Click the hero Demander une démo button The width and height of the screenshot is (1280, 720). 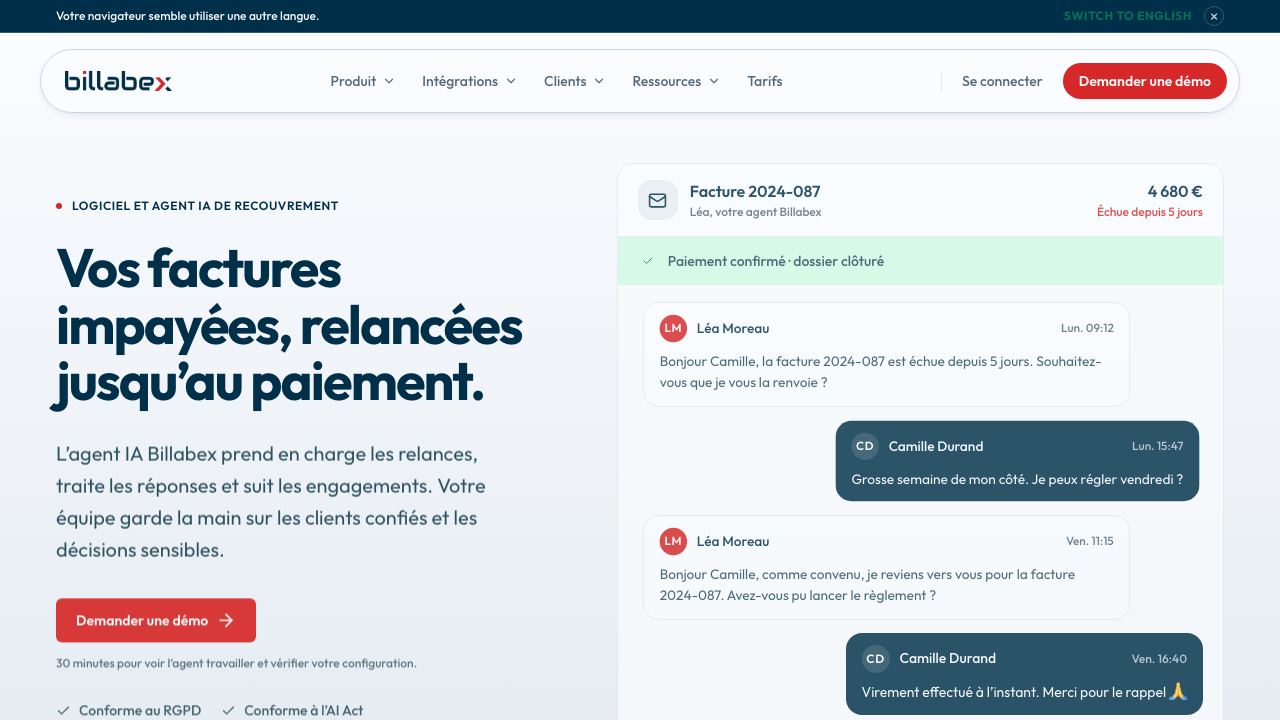coord(156,620)
